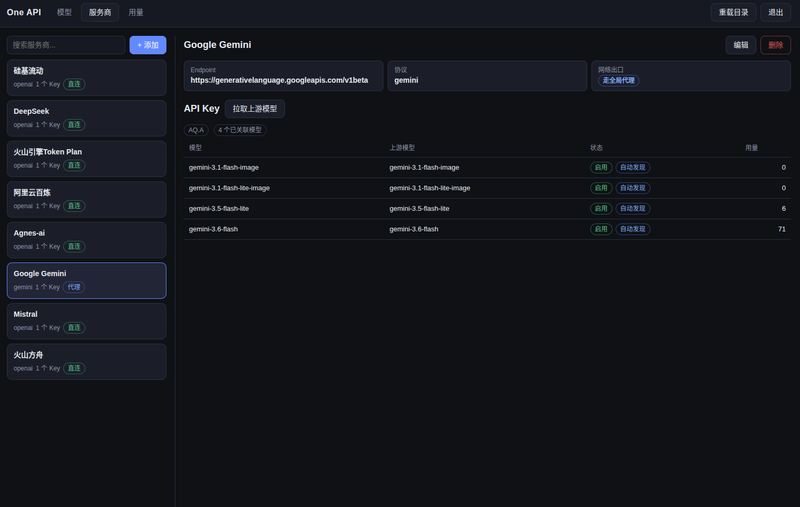Click 启用 badge in gemini-3.6-flash row
800x507 pixels.
(601, 229)
